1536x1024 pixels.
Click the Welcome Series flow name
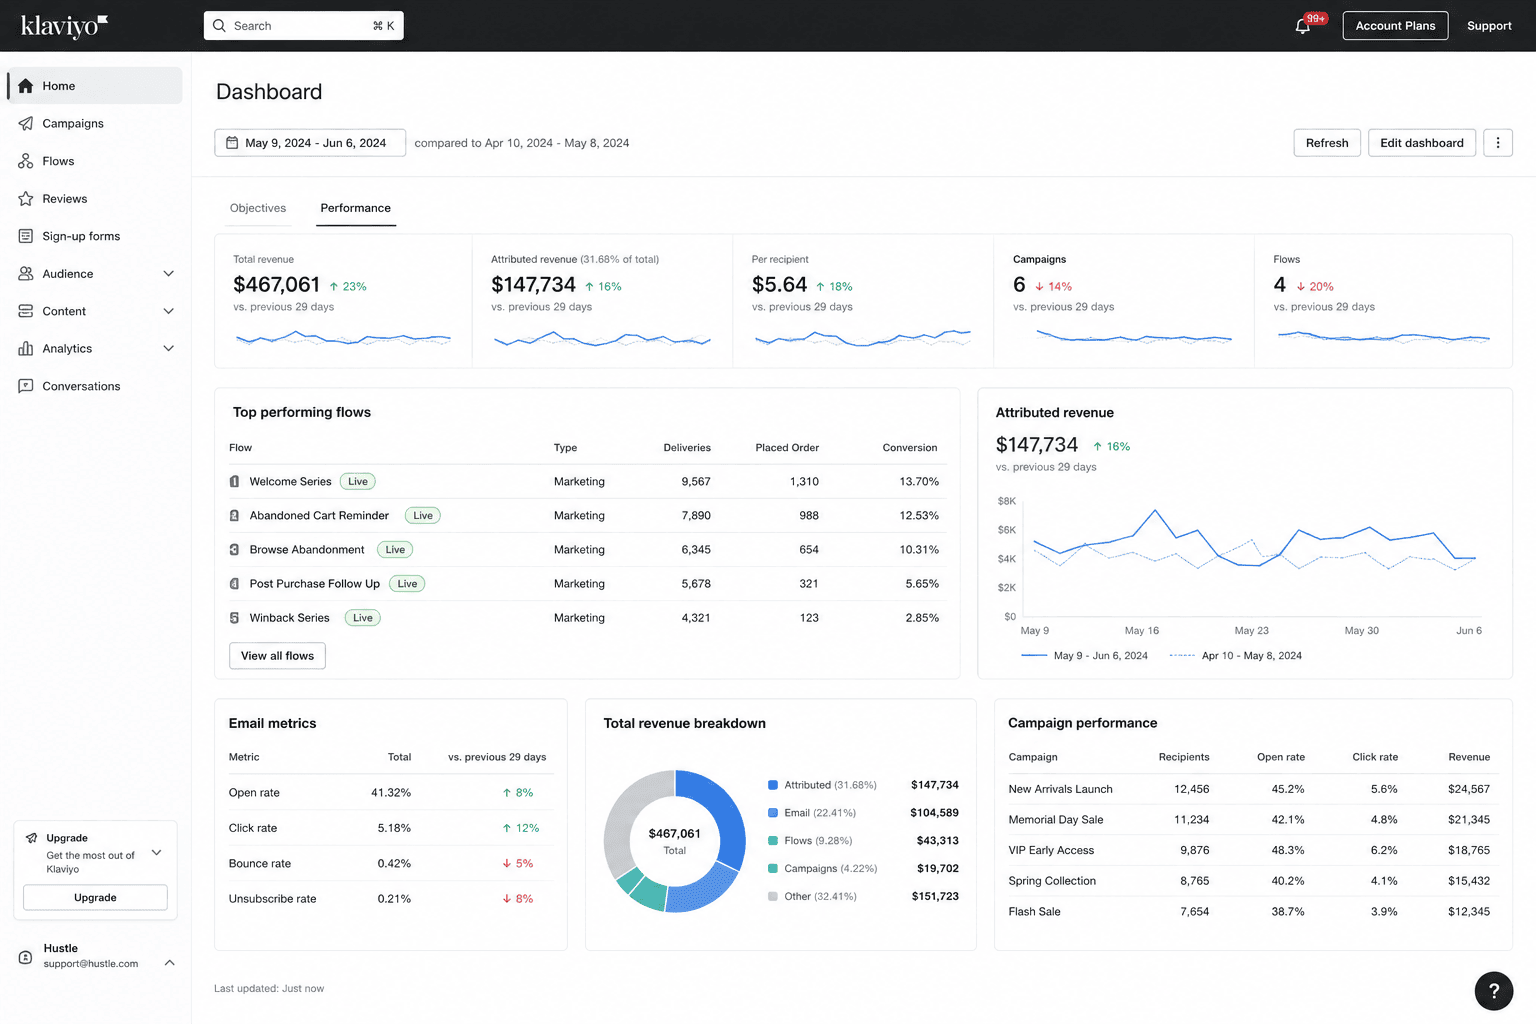290,482
